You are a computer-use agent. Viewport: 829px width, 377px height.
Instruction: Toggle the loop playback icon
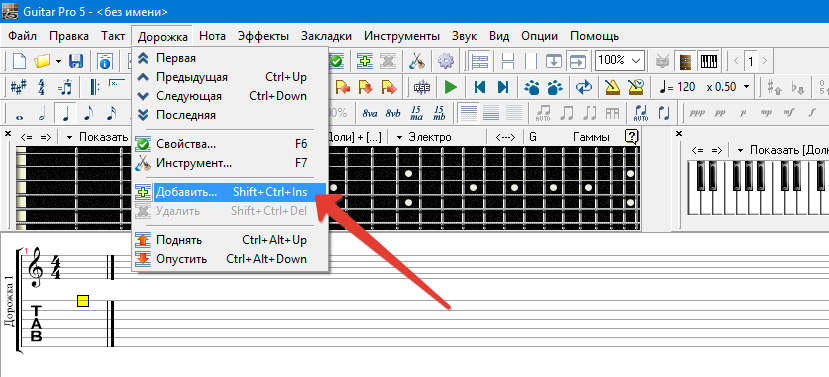click(584, 87)
